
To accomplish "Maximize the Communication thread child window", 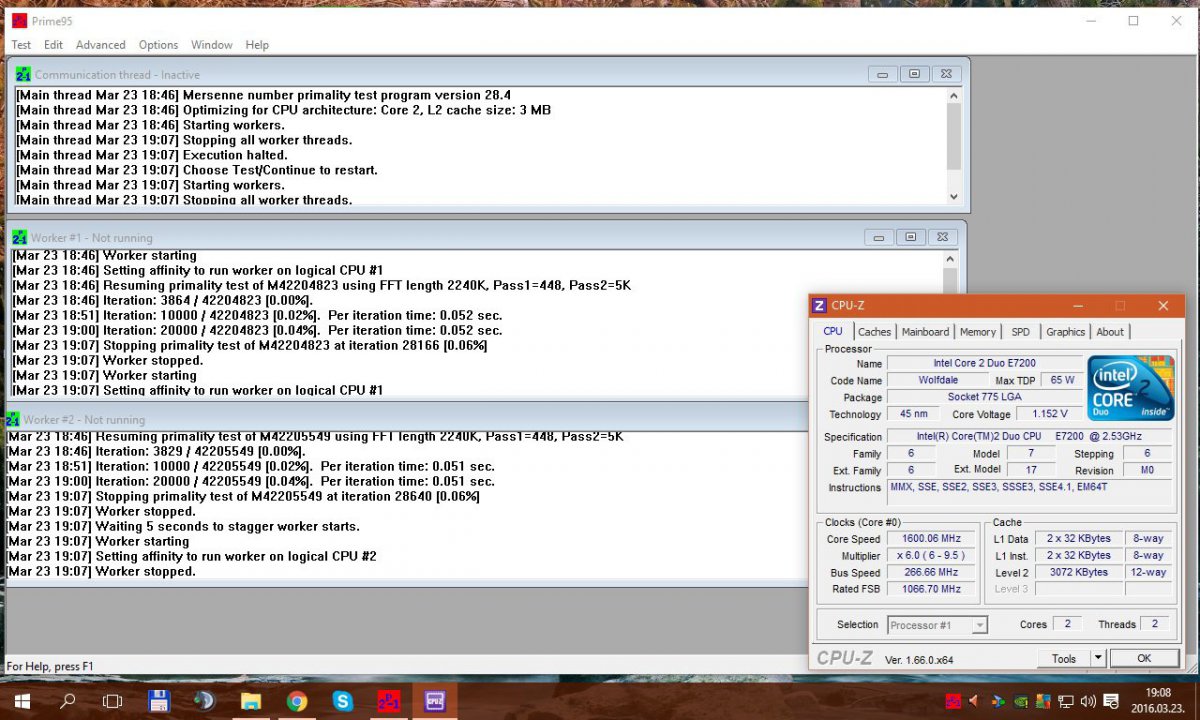I will (914, 74).
